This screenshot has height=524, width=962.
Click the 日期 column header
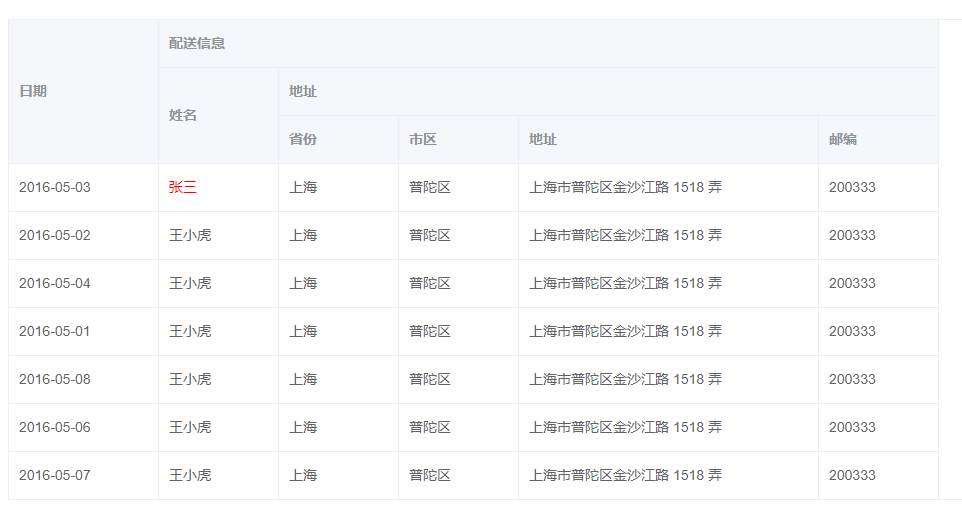(33, 91)
